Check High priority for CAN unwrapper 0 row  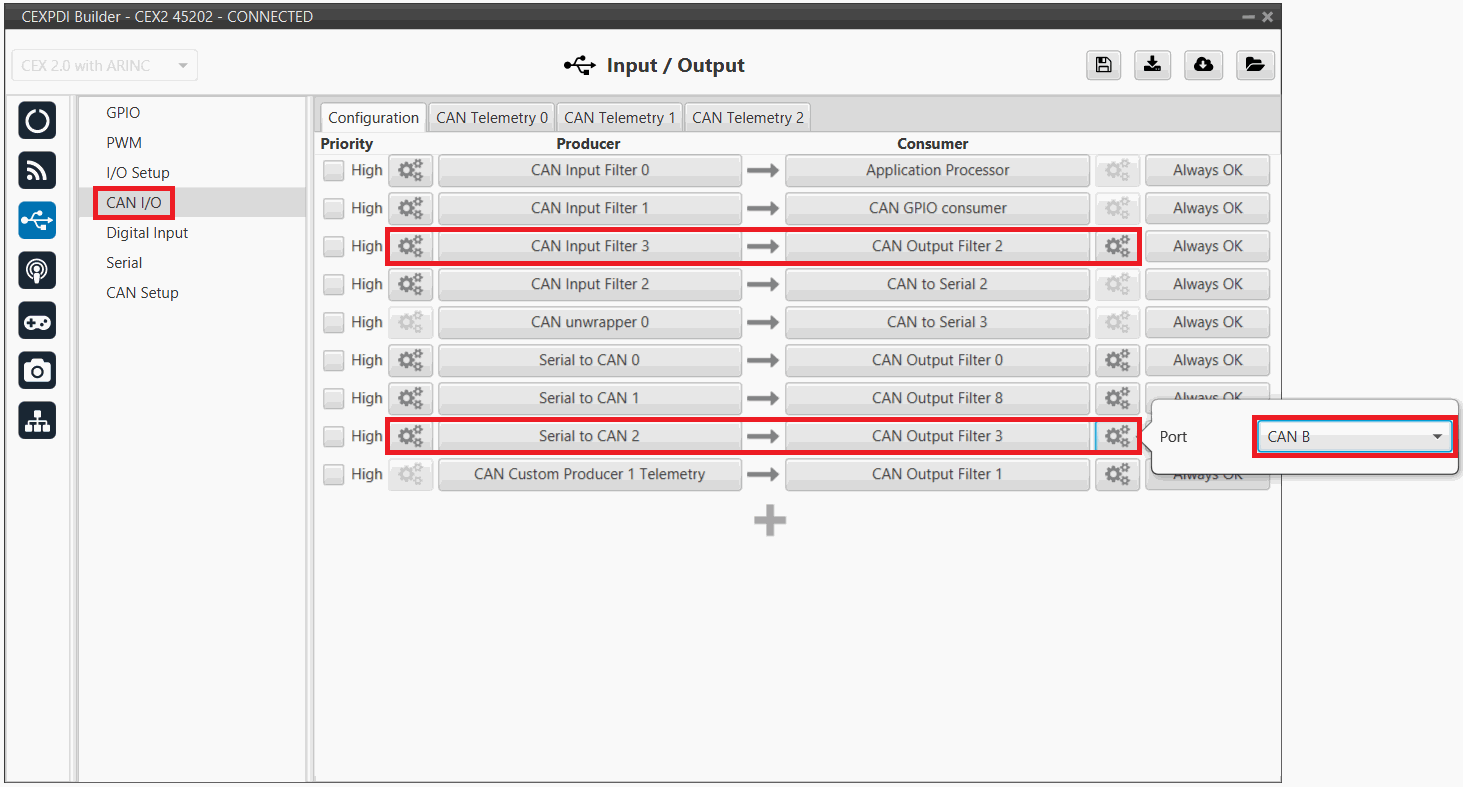pos(333,323)
